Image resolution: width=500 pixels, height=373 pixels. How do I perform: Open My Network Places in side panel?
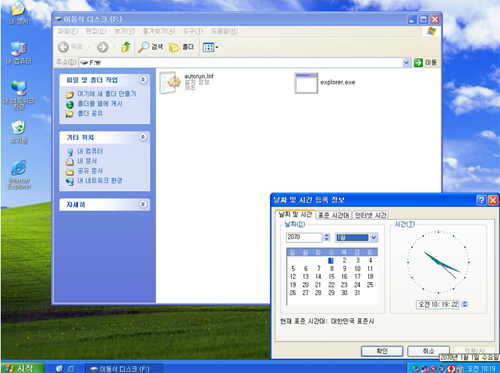[x=94, y=181]
